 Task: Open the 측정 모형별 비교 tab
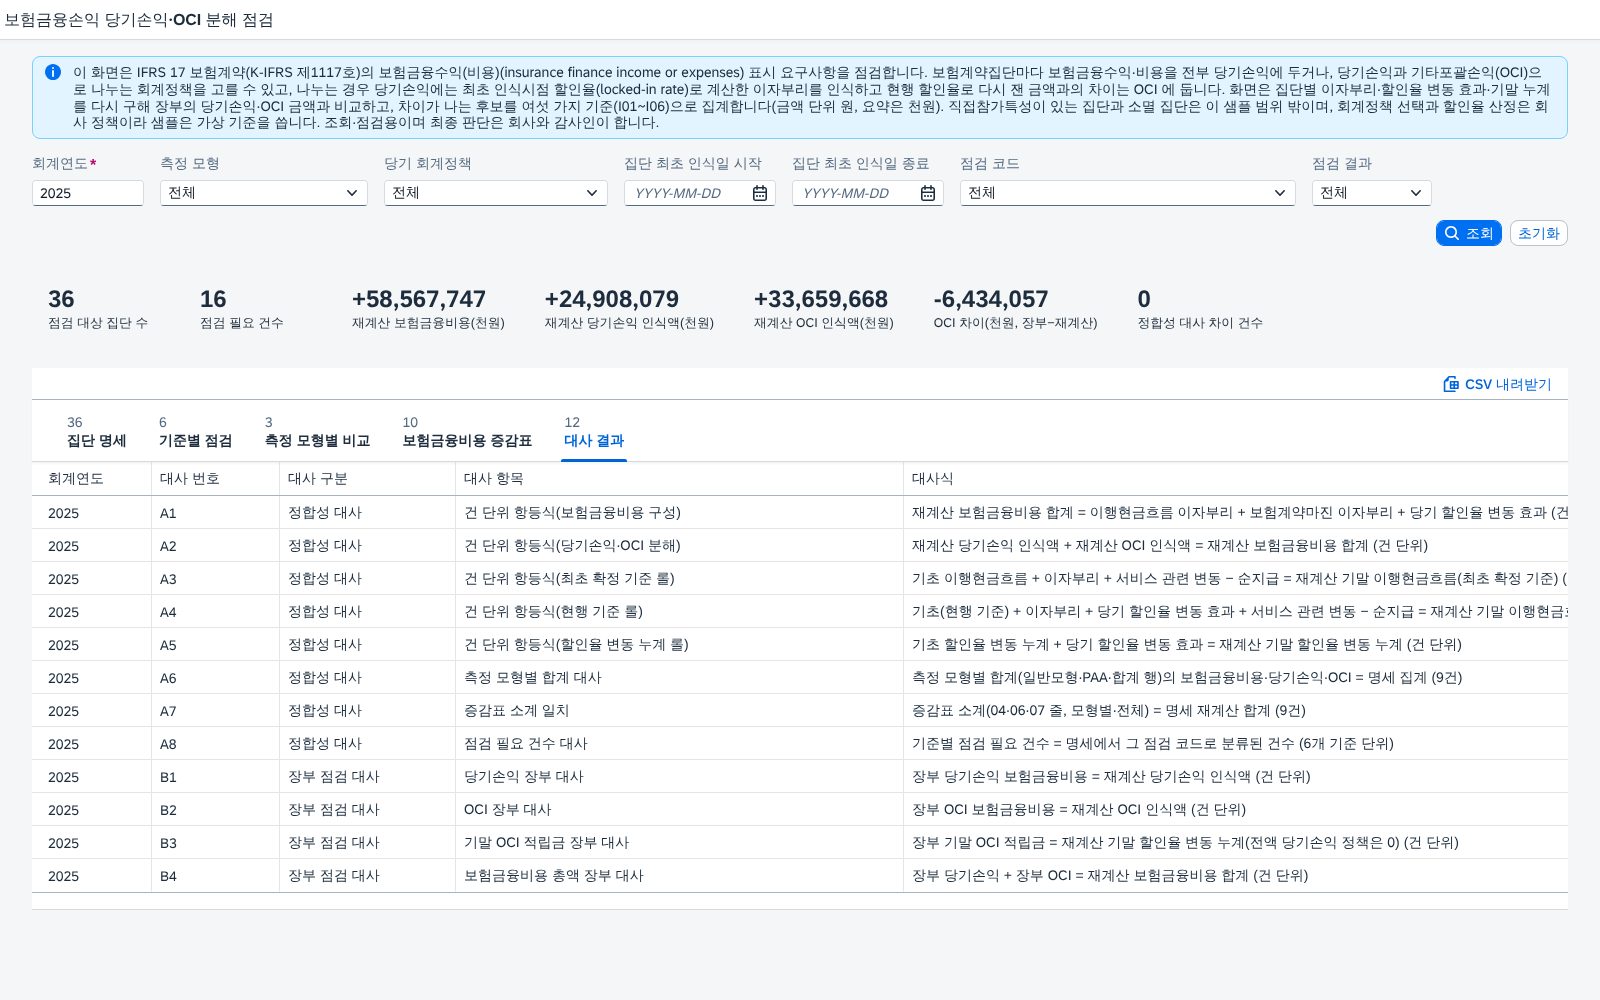pos(317,432)
